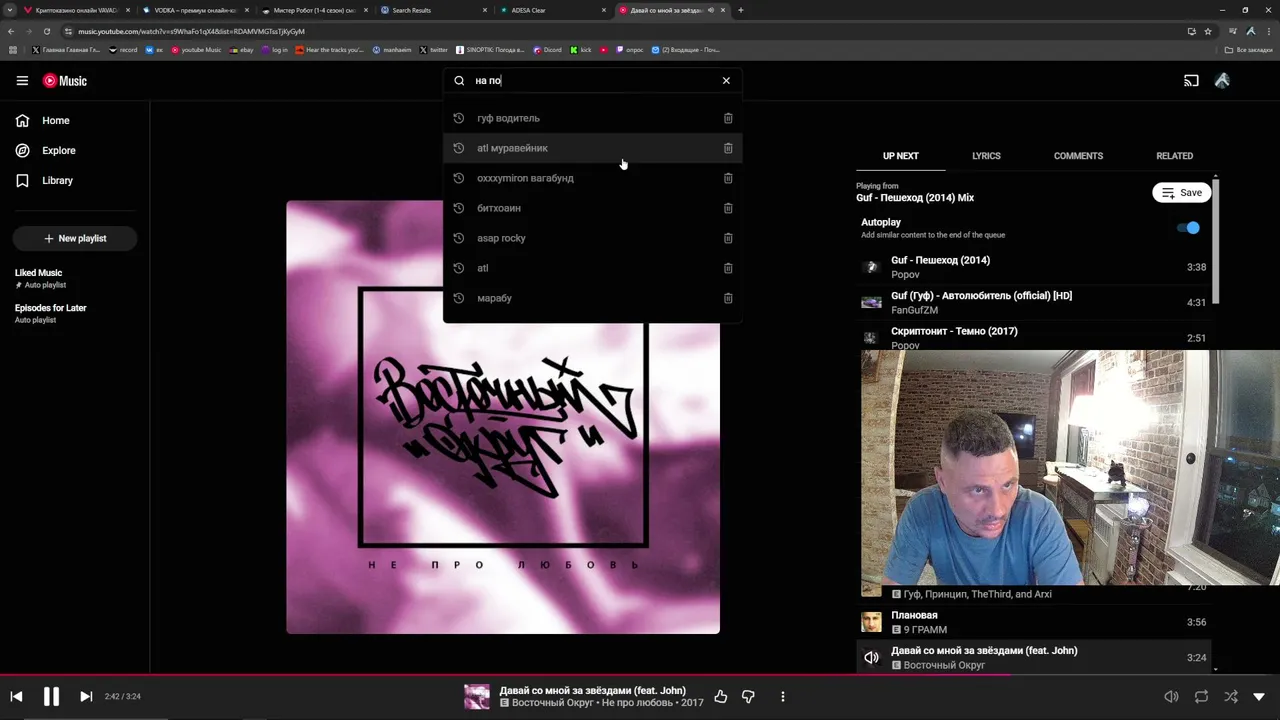This screenshot has width=1280, height=720.
Task: Open the 'Восточный Округ' artist link in player bar
Action: [x=552, y=703]
